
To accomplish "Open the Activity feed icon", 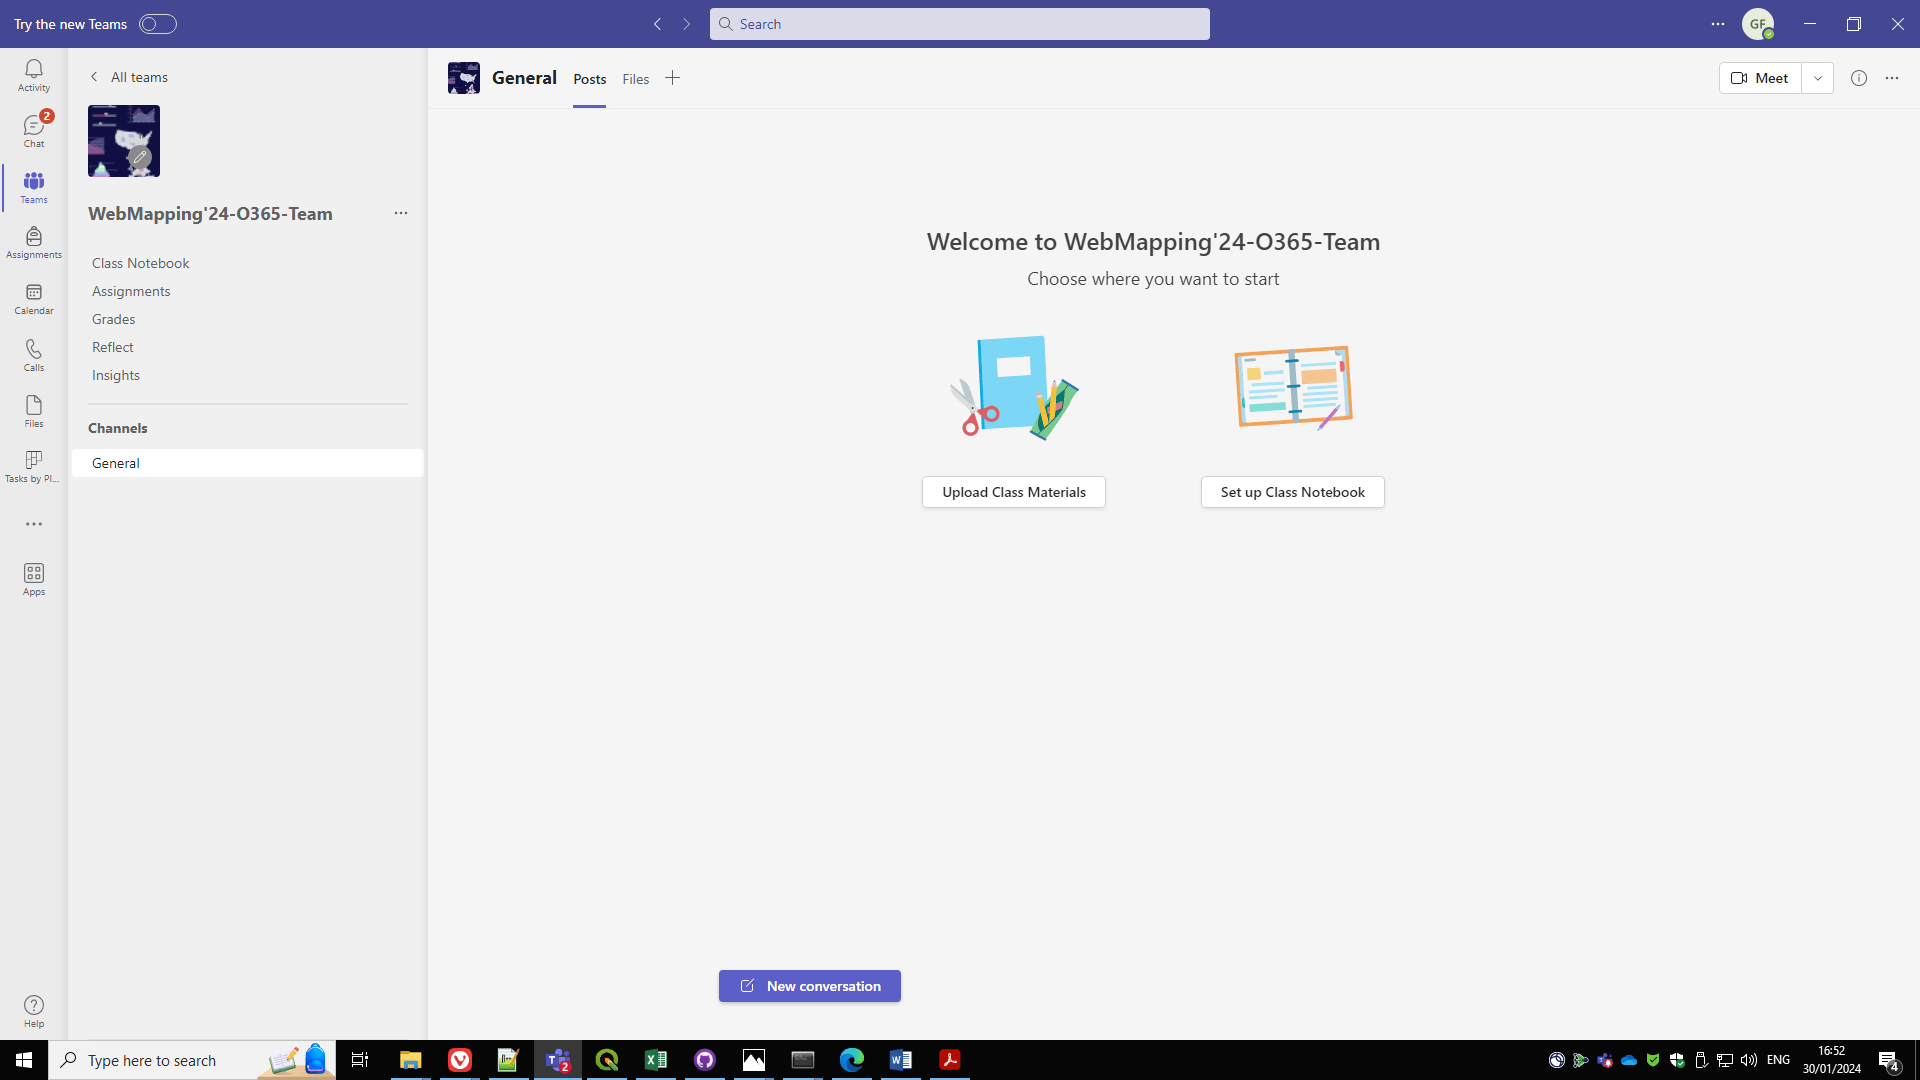I will tap(34, 75).
